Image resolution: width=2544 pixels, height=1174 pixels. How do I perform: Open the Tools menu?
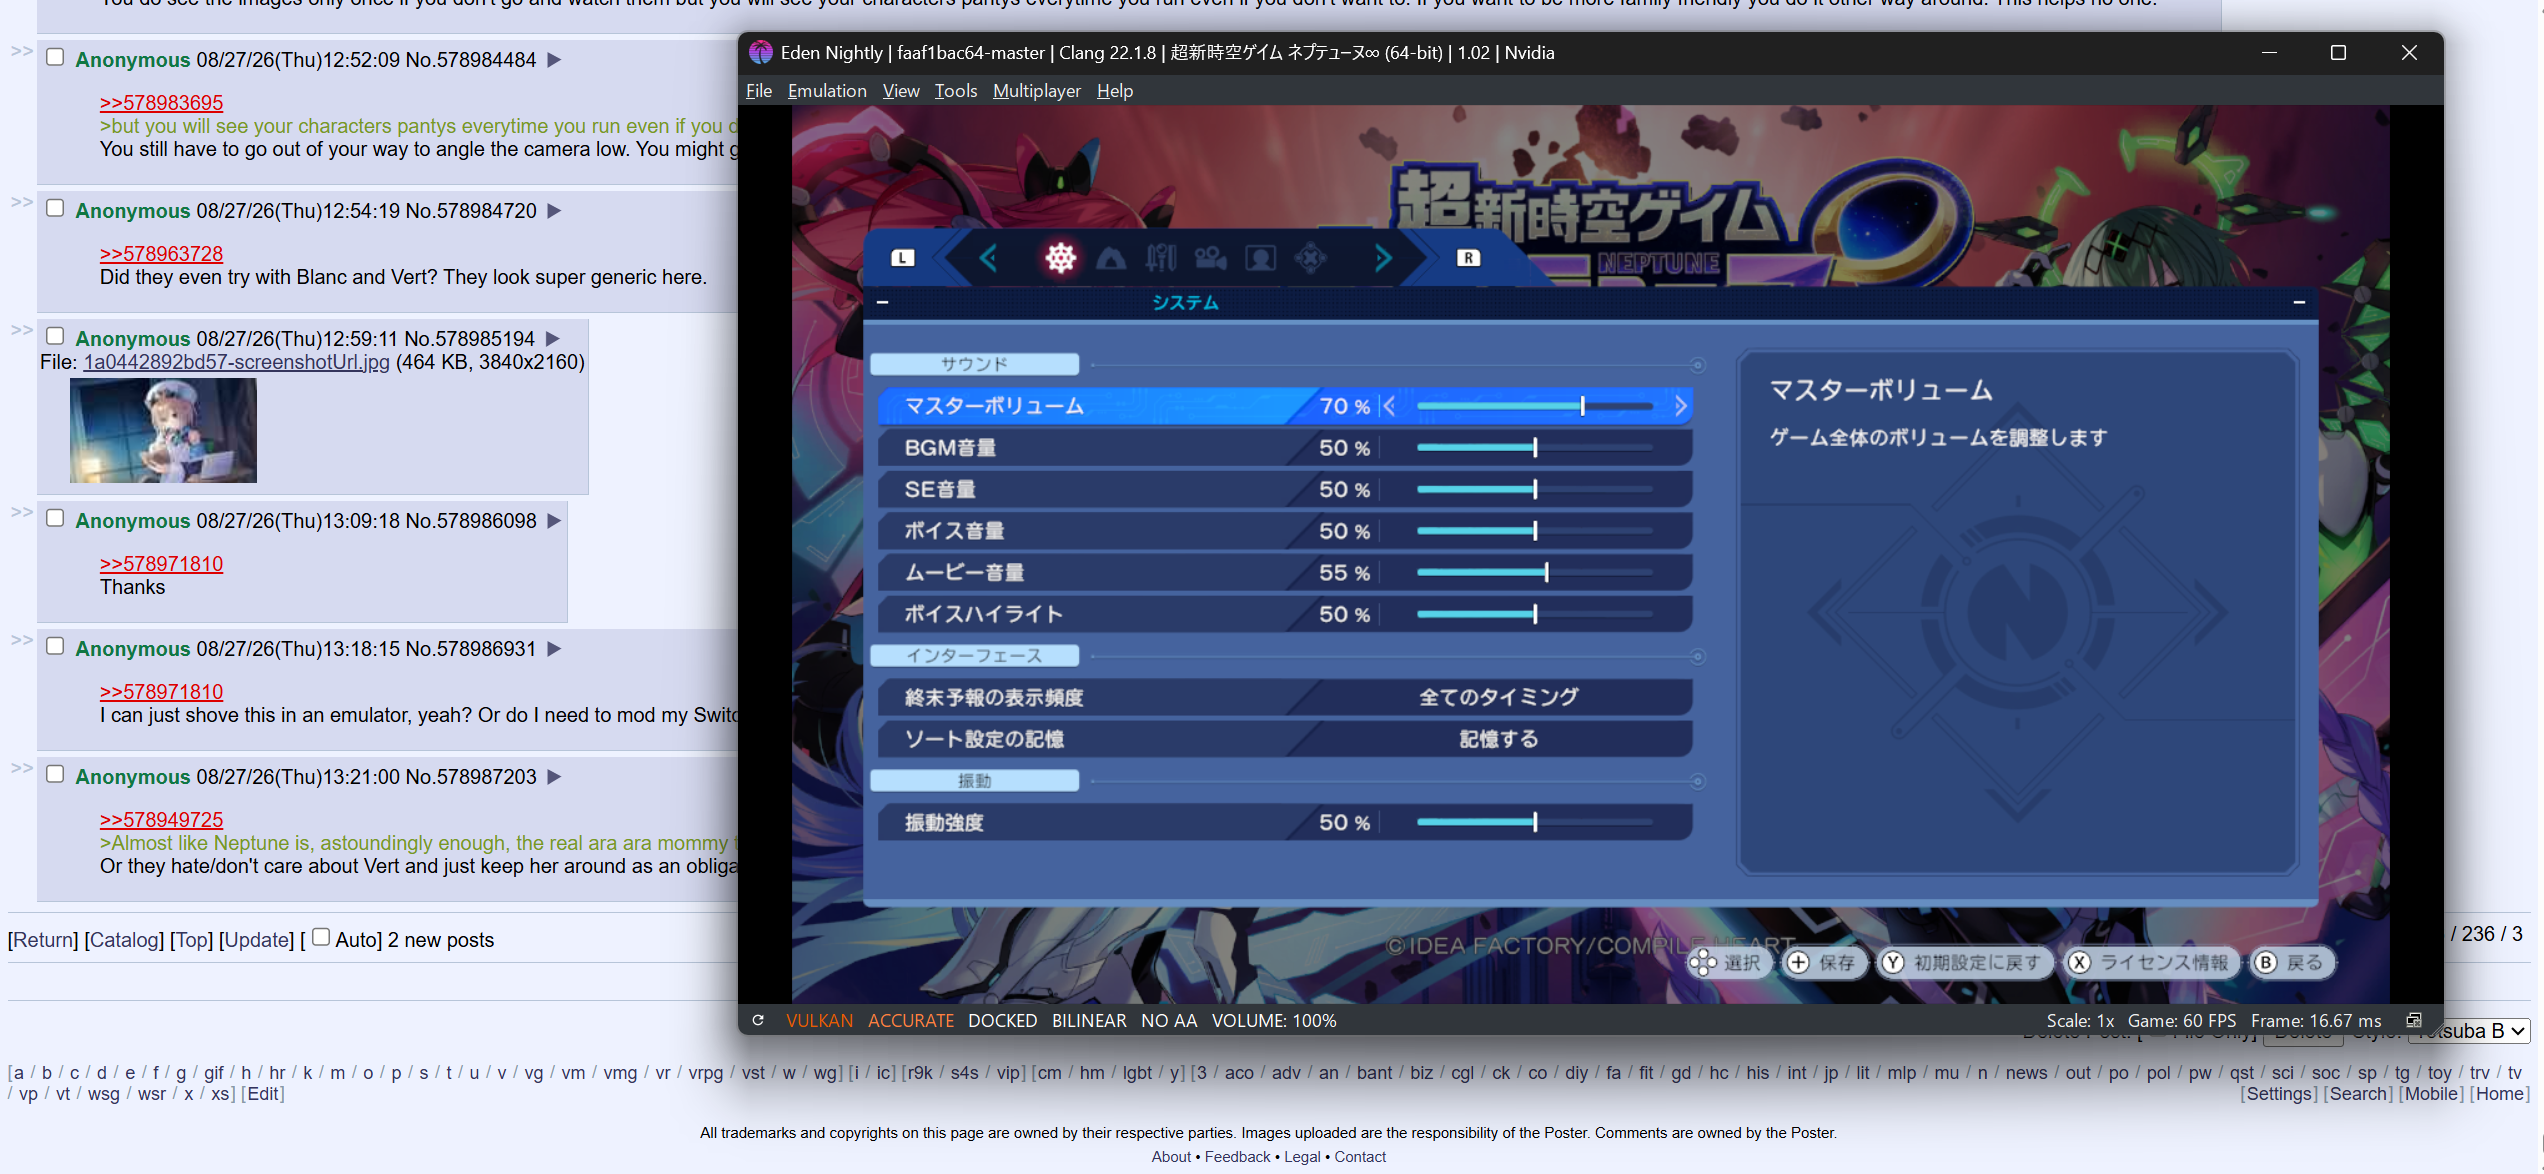coord(956,91)
